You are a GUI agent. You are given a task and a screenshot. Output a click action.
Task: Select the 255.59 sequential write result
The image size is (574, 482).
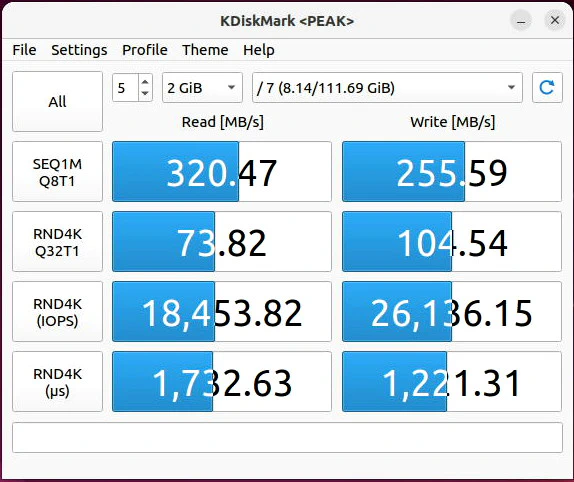tap(452, 172)
